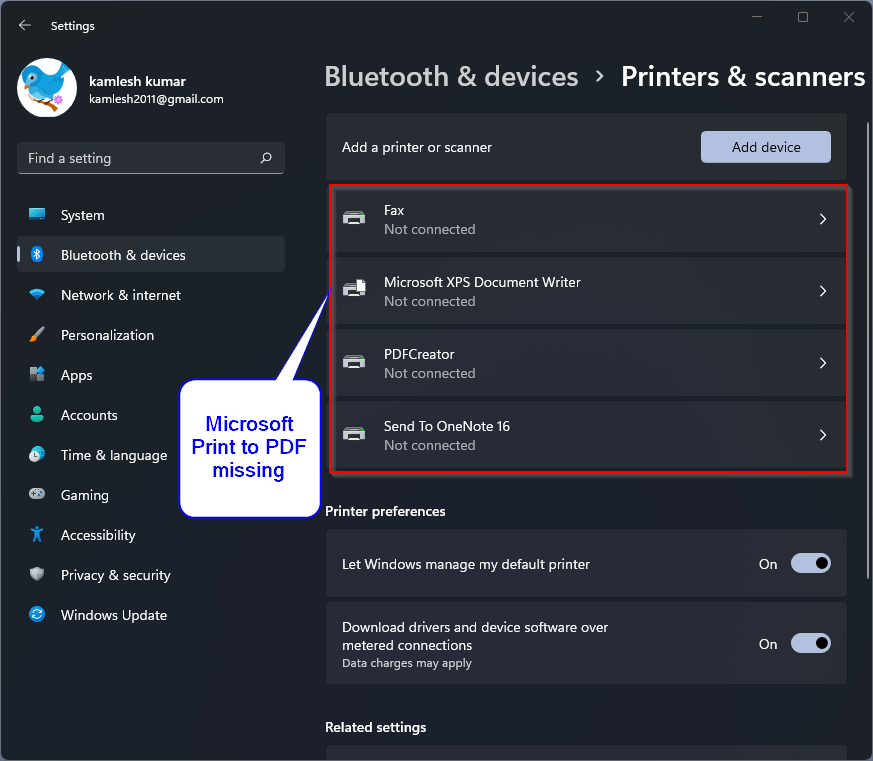Click the Personalization brush icon
Viewport: 873px width, 761px height.
[x=37, y=335]
